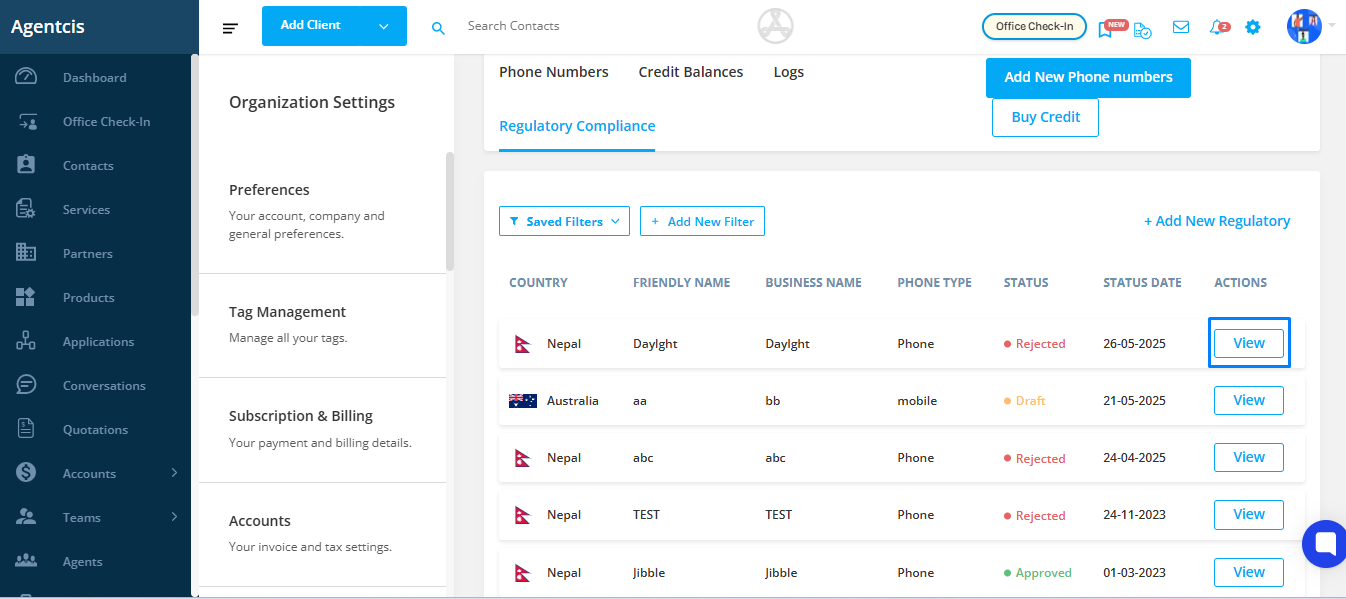Viewport: 1346px width, 599px height.
Task: Expand the Teams sidebar submenu
Action: pyautogui.click(x=174, y=517)
